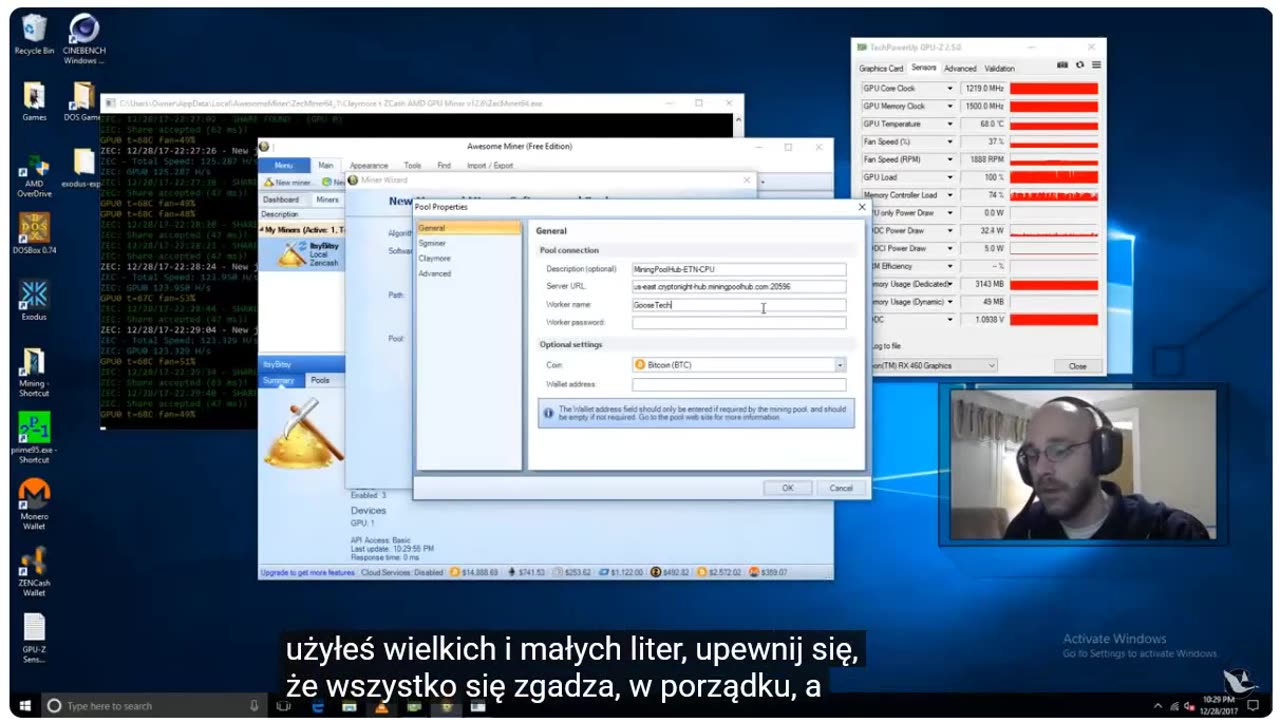Image resolution: width=1280 pixels, height=720 pixels.
Task: Click Cancel in the Pool Properties dialog
Action: tap(841, 488)
